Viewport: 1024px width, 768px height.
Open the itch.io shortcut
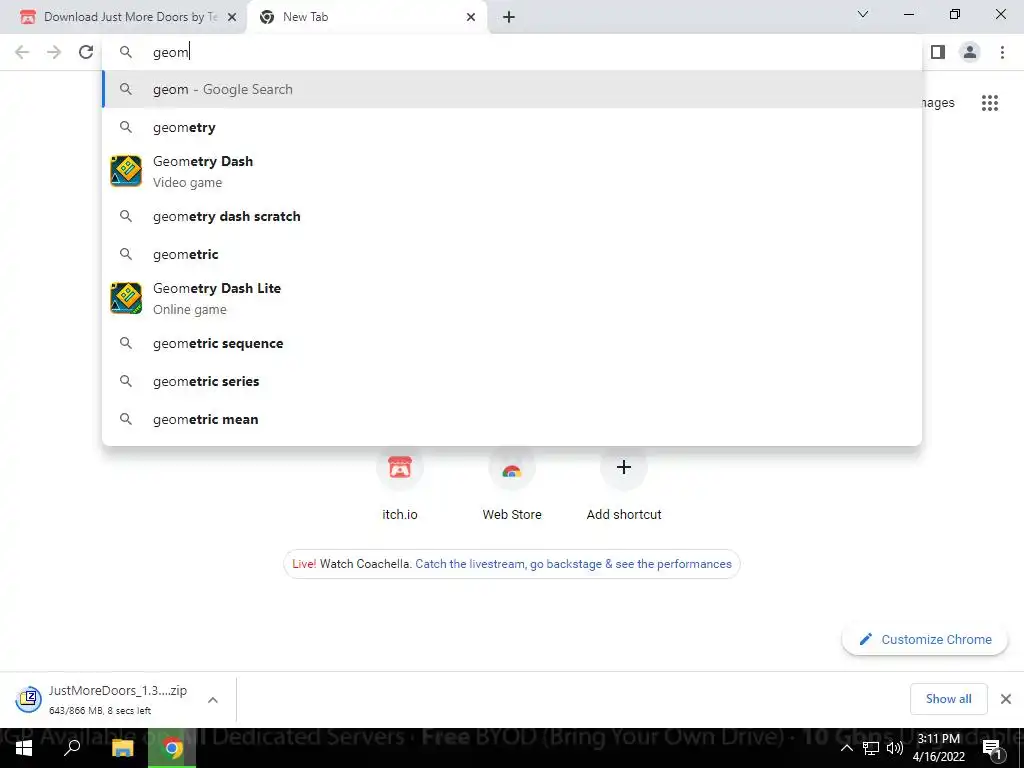click(400, 485)
